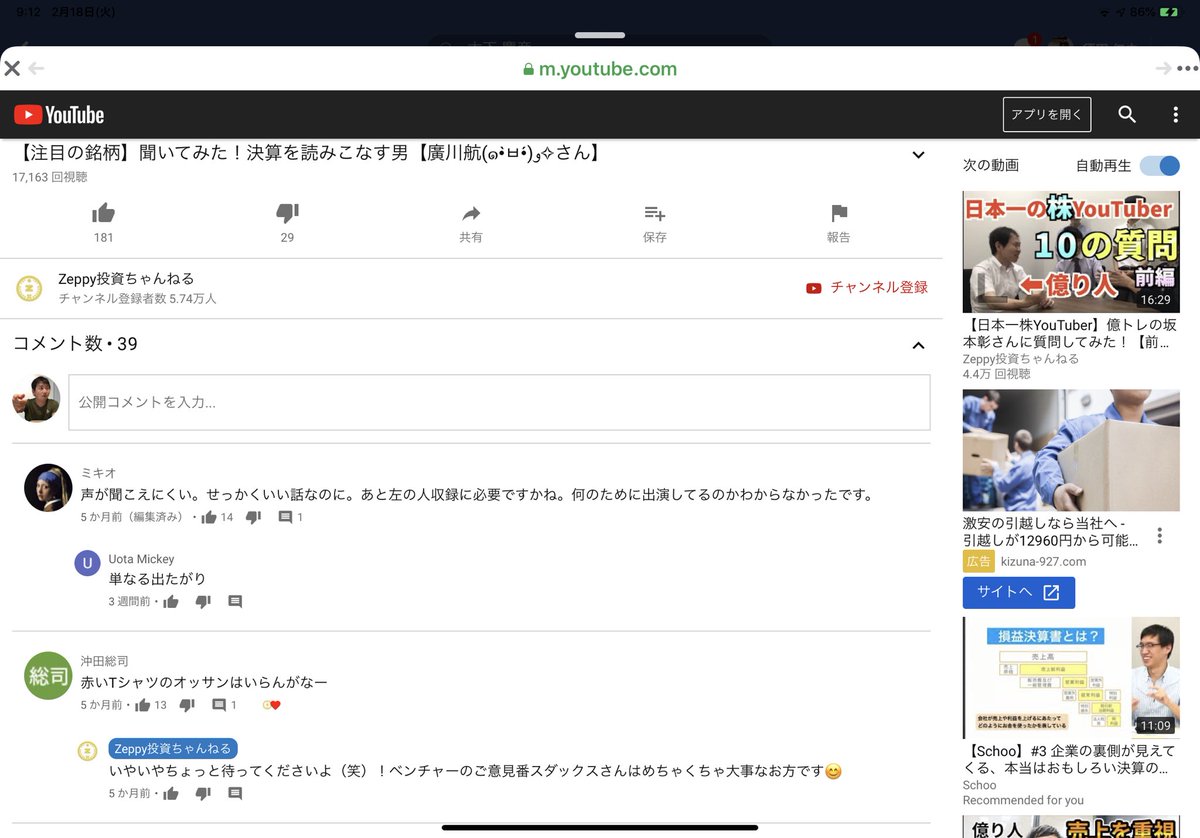Go forward with the browser right arrow
Image resolution: width=1200 pixels, height=838 pixels.
pyautogui.click(x=1163, y=69)
